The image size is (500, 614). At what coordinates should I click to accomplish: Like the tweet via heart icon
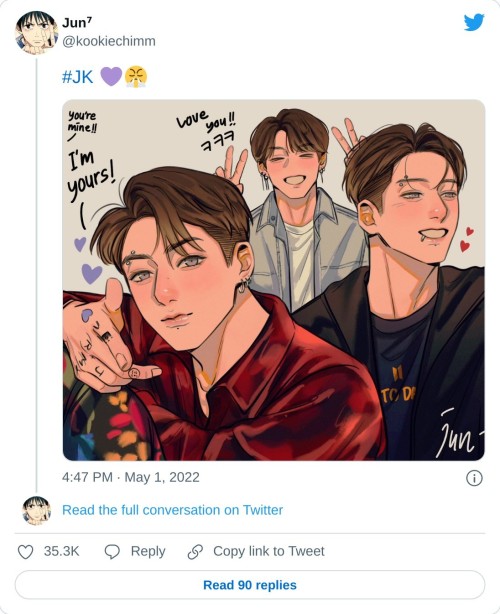coord(26,552)
